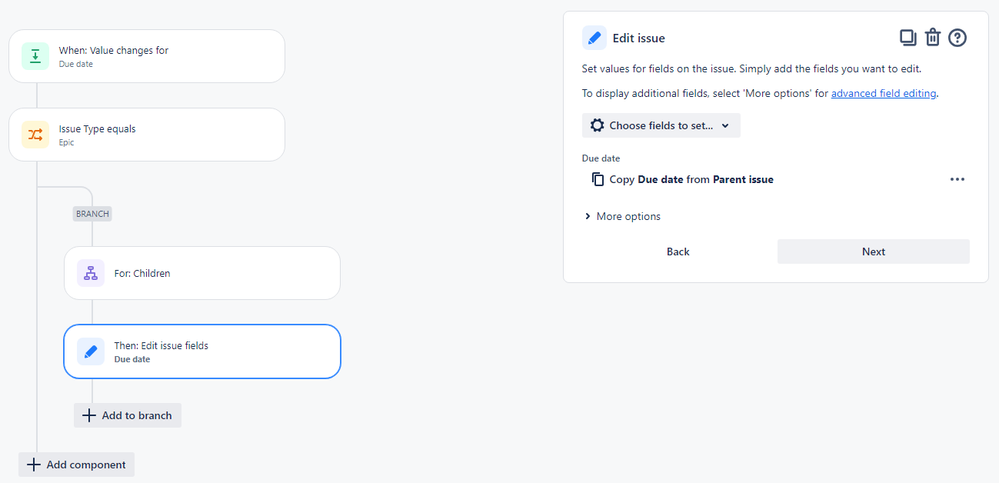Viewport: 999px width, 483px height.
Task: Click the orange shuffle condition icon
Action: coord(35,134)
